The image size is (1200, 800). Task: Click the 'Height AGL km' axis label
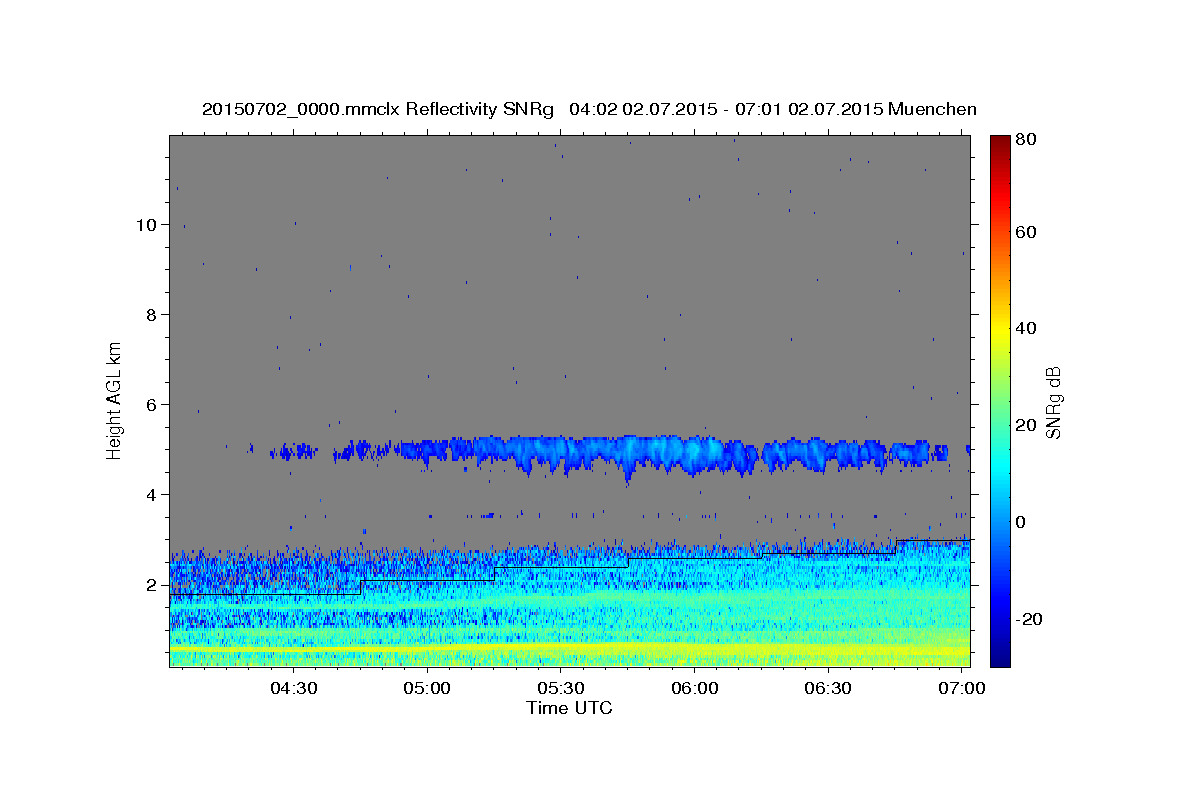click(x=115, y=400)
